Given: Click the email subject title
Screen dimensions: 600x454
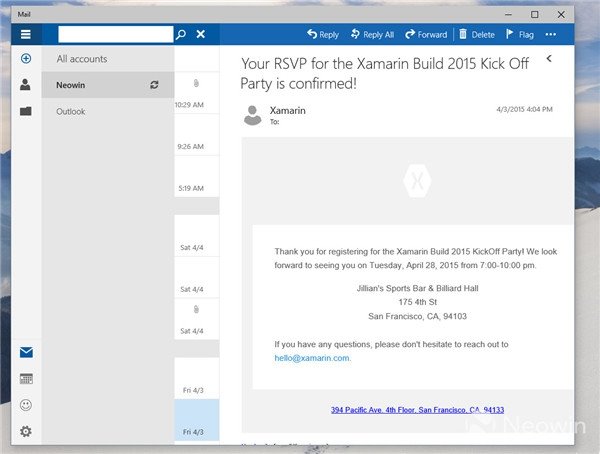Looking at the screenshot, I should (385, 73).
